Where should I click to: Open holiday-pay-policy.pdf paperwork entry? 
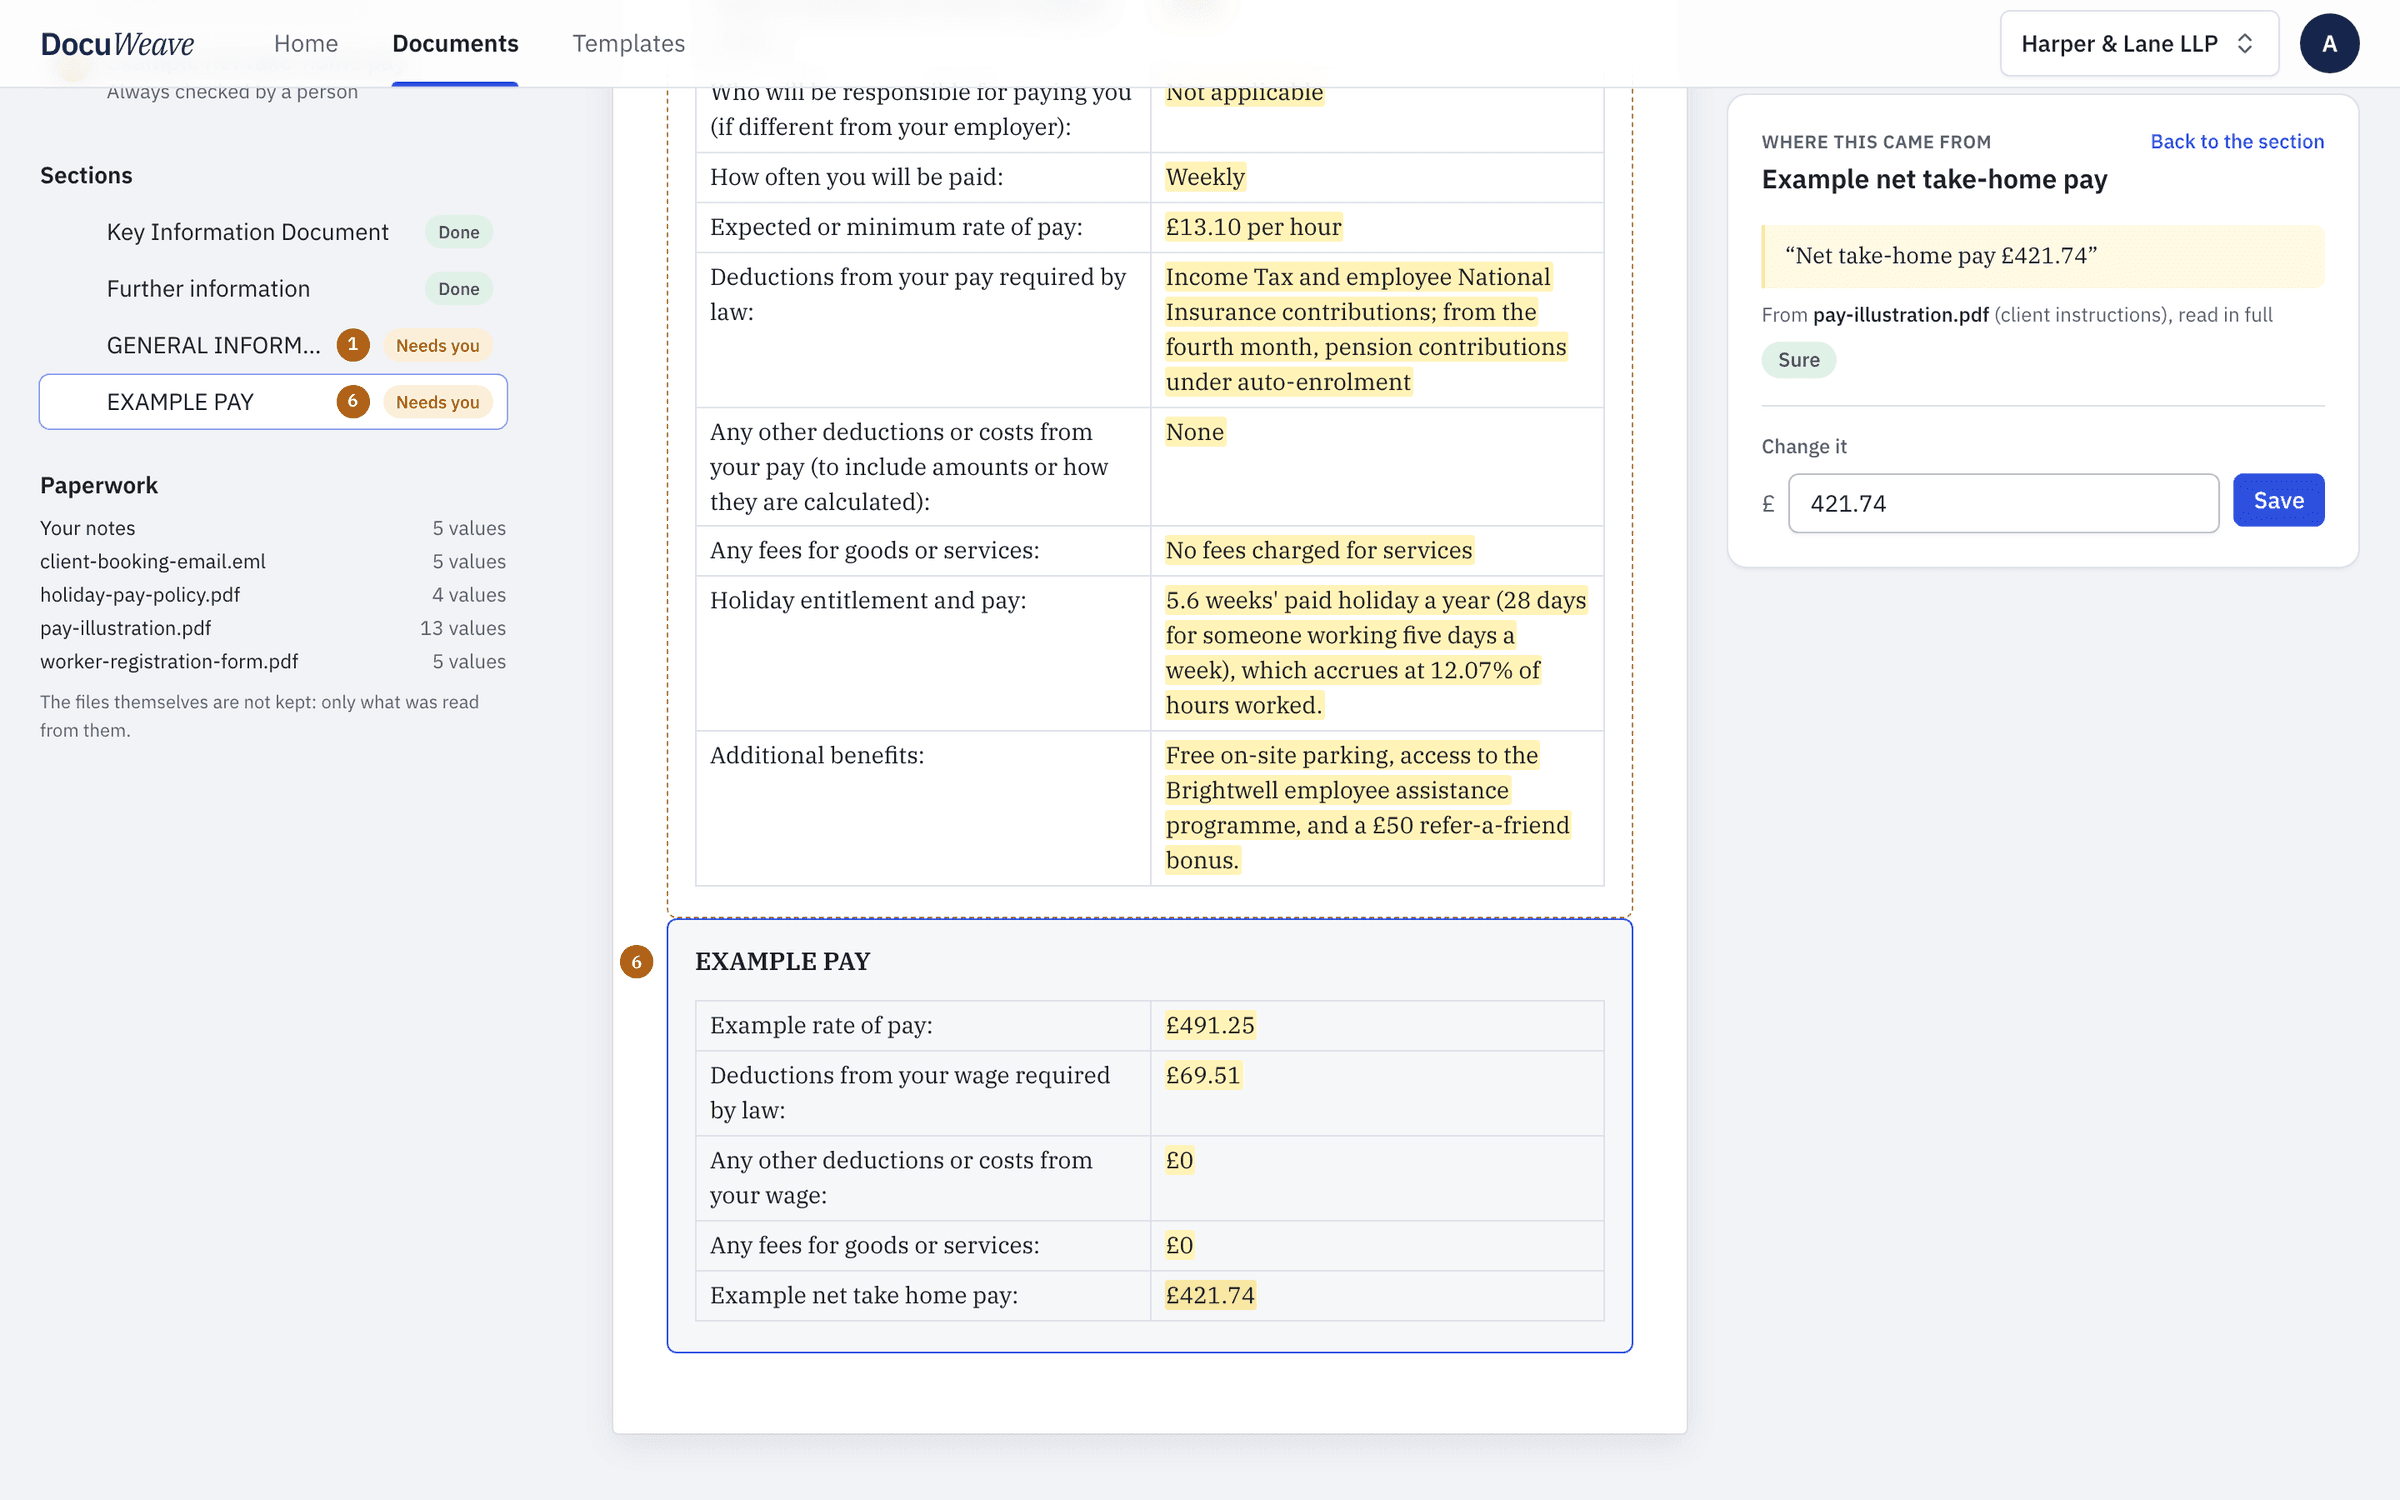(273, 595)
